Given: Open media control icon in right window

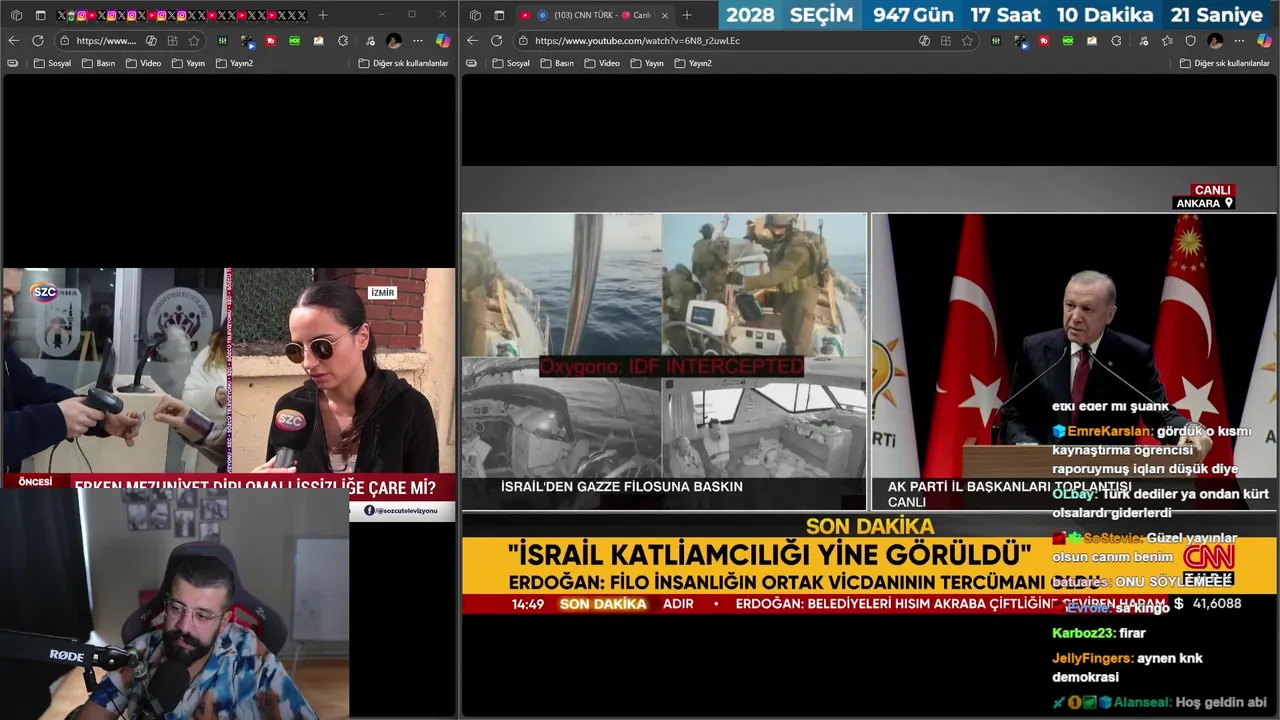Looking at the screenshot, I should coord(1143,41).
